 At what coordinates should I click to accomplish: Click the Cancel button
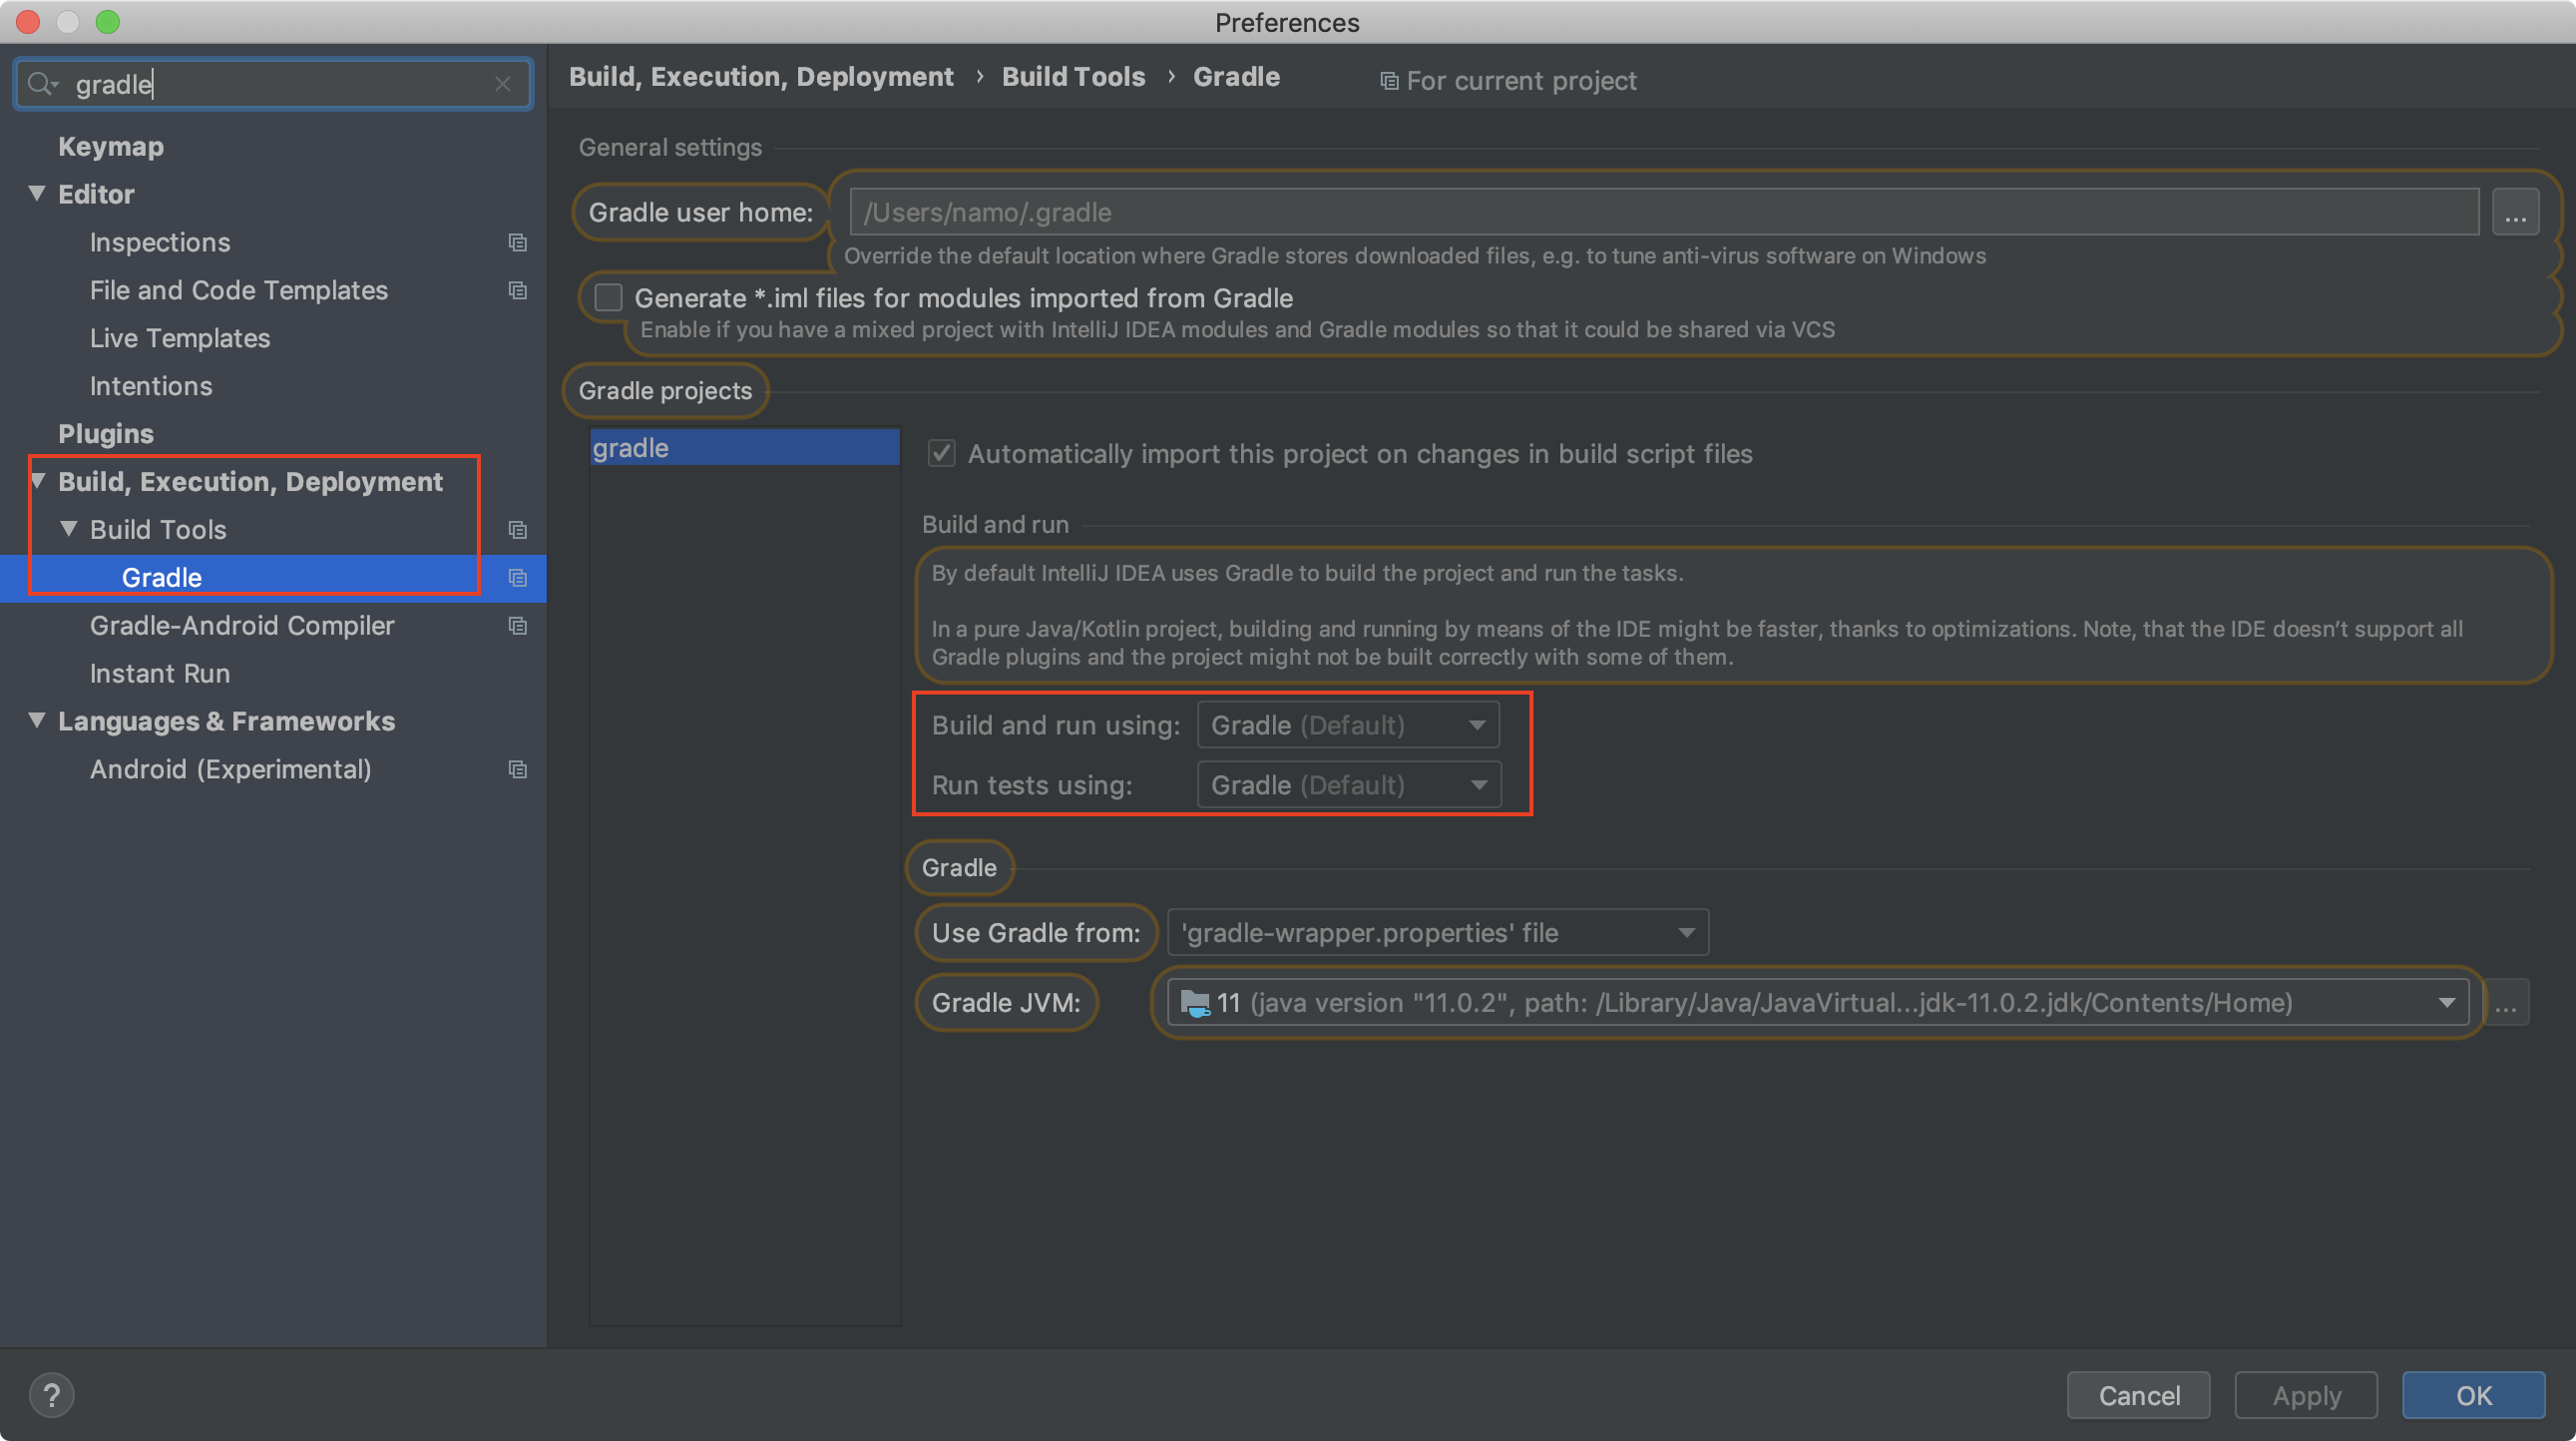coord(2138,1395)
